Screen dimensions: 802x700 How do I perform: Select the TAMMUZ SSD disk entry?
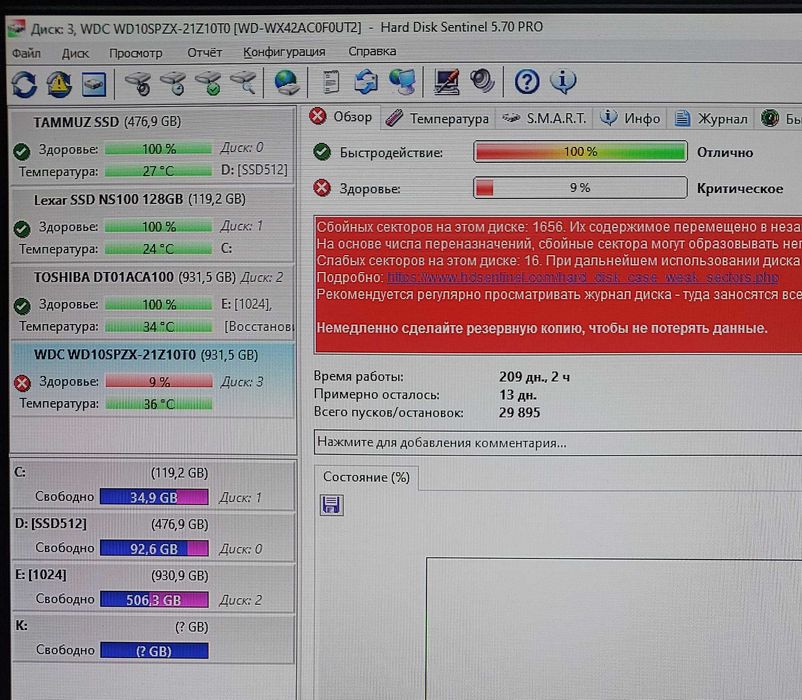(x=152, y=145)
